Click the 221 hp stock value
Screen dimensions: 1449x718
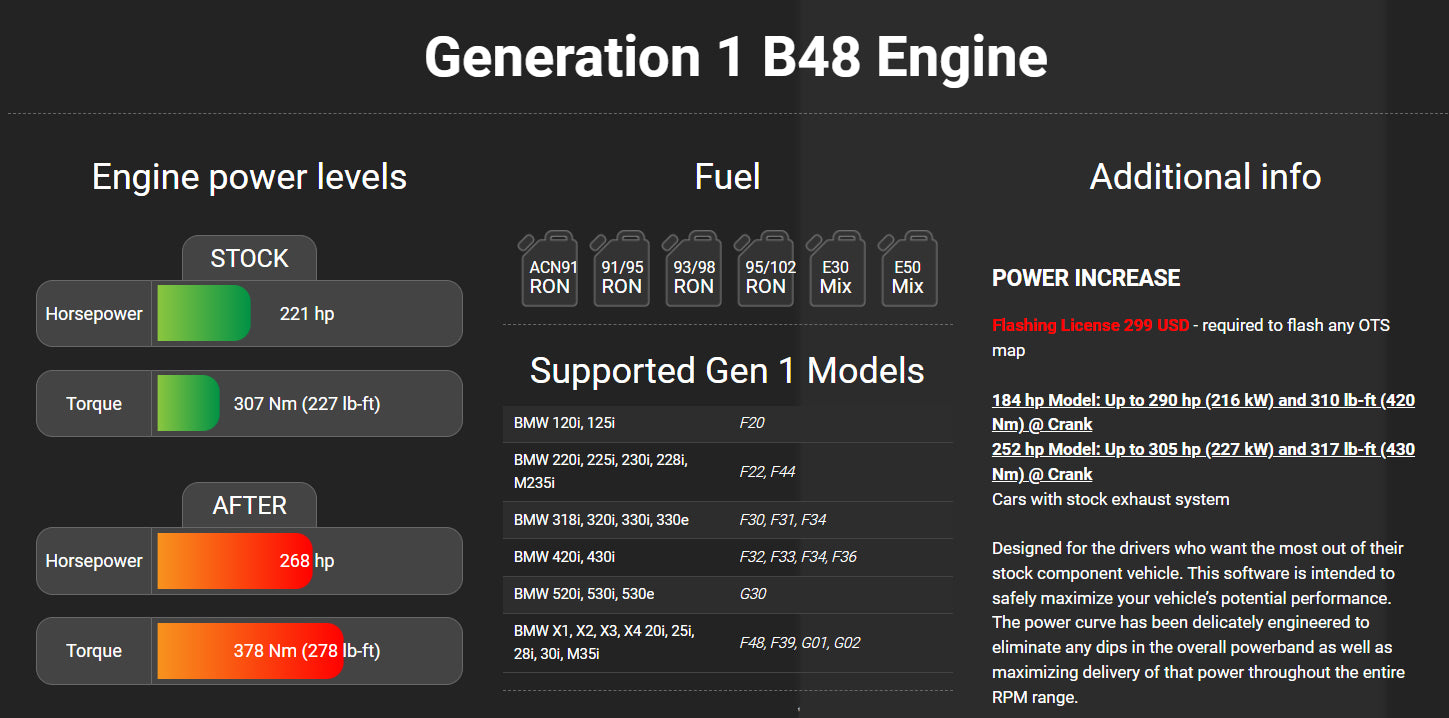307,314
